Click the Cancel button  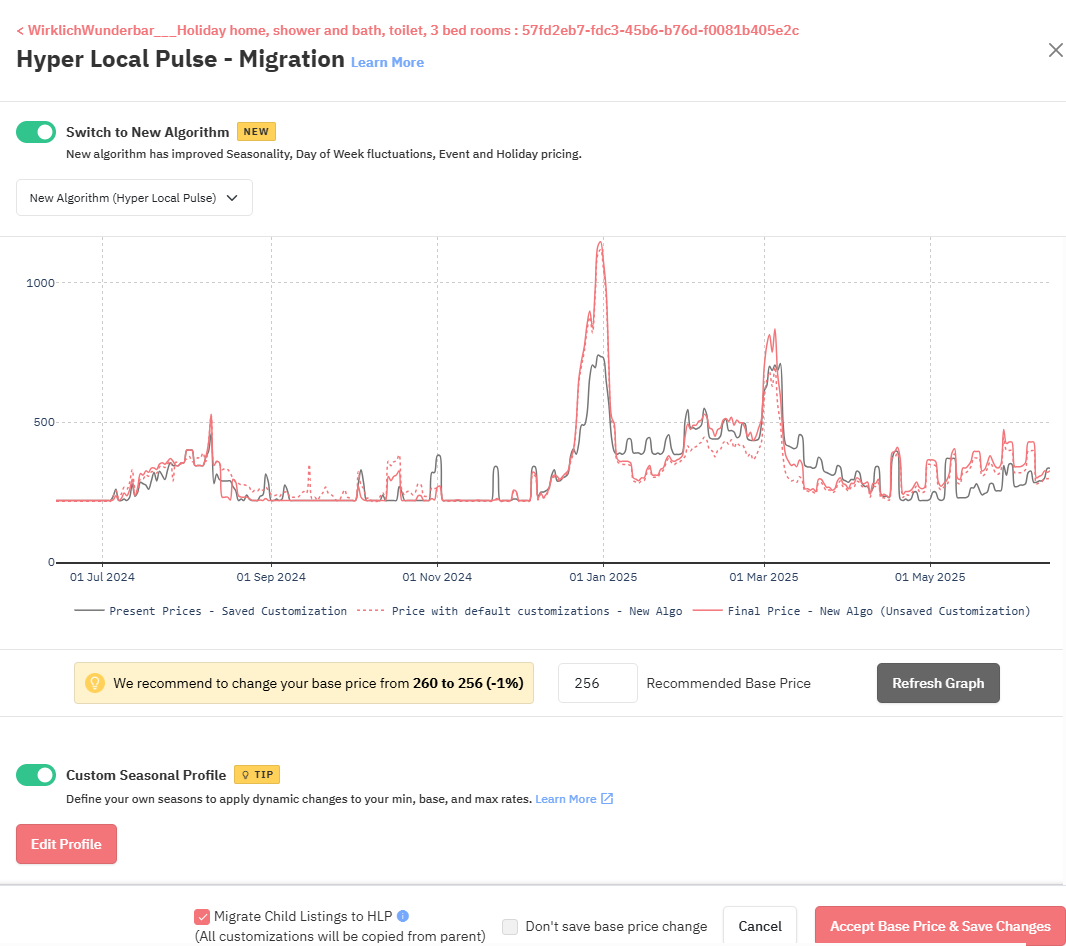click(x=760, y=925)
